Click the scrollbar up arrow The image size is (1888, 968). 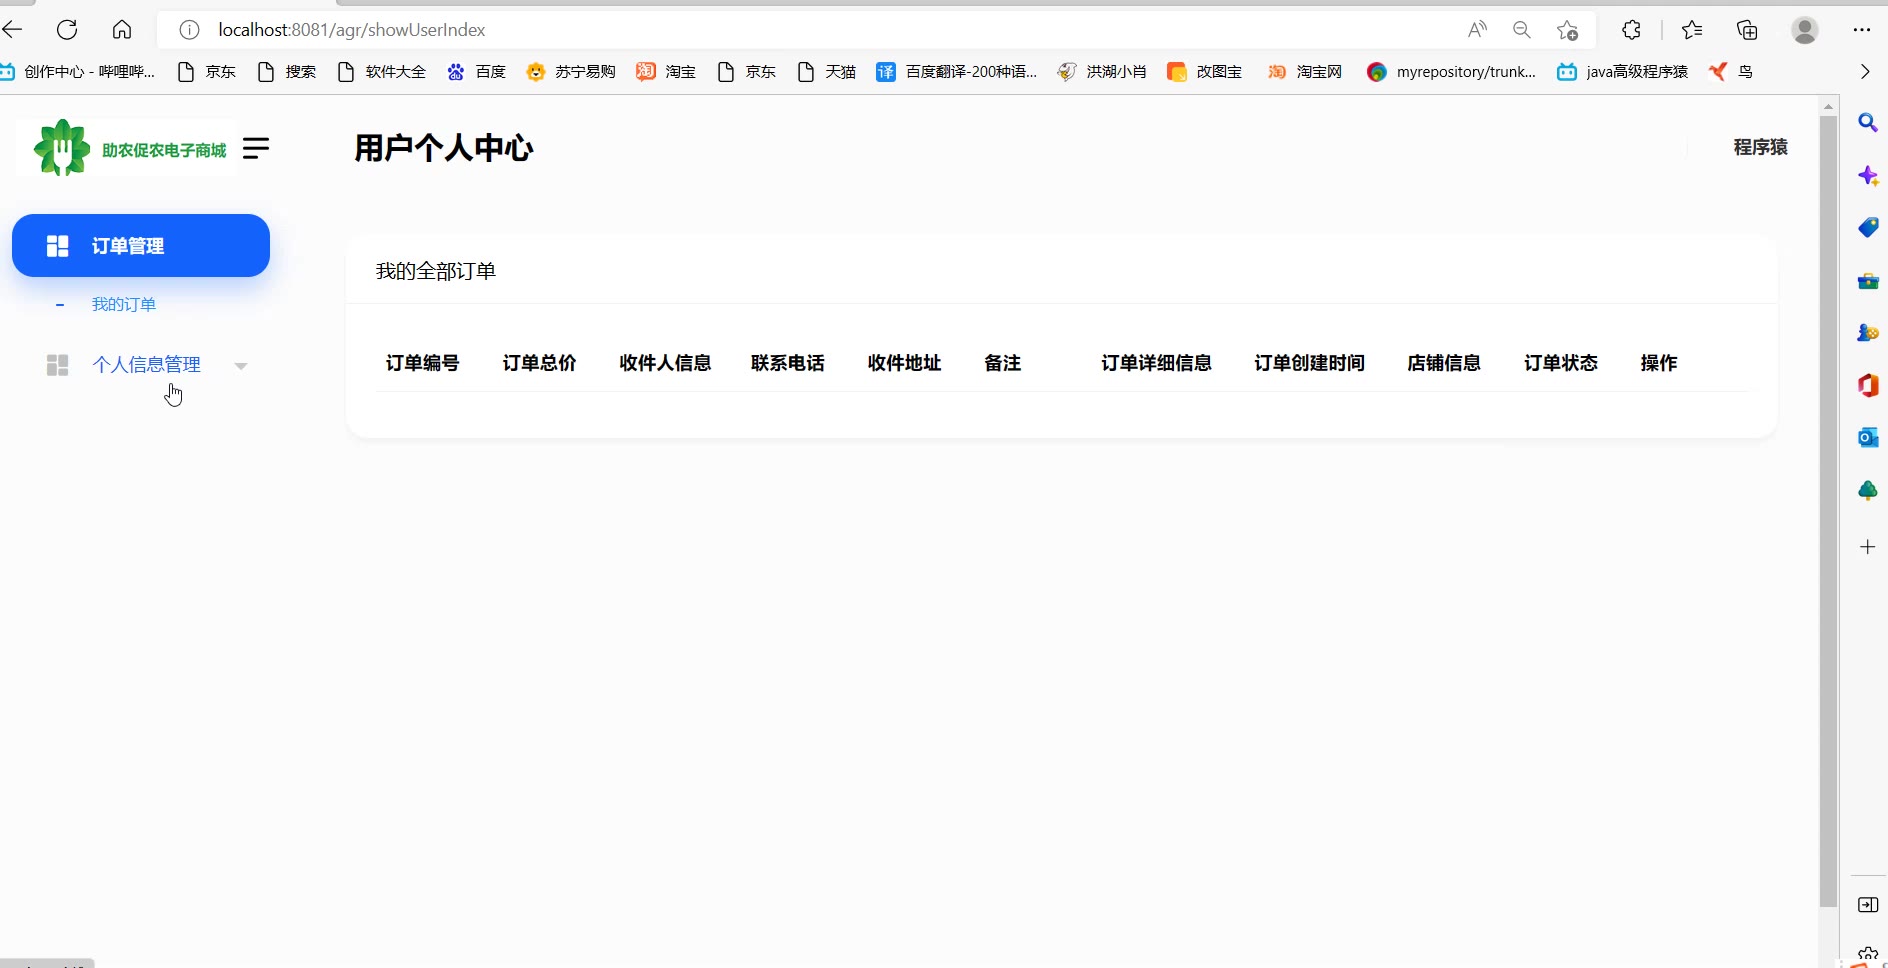pos(1828,106)
